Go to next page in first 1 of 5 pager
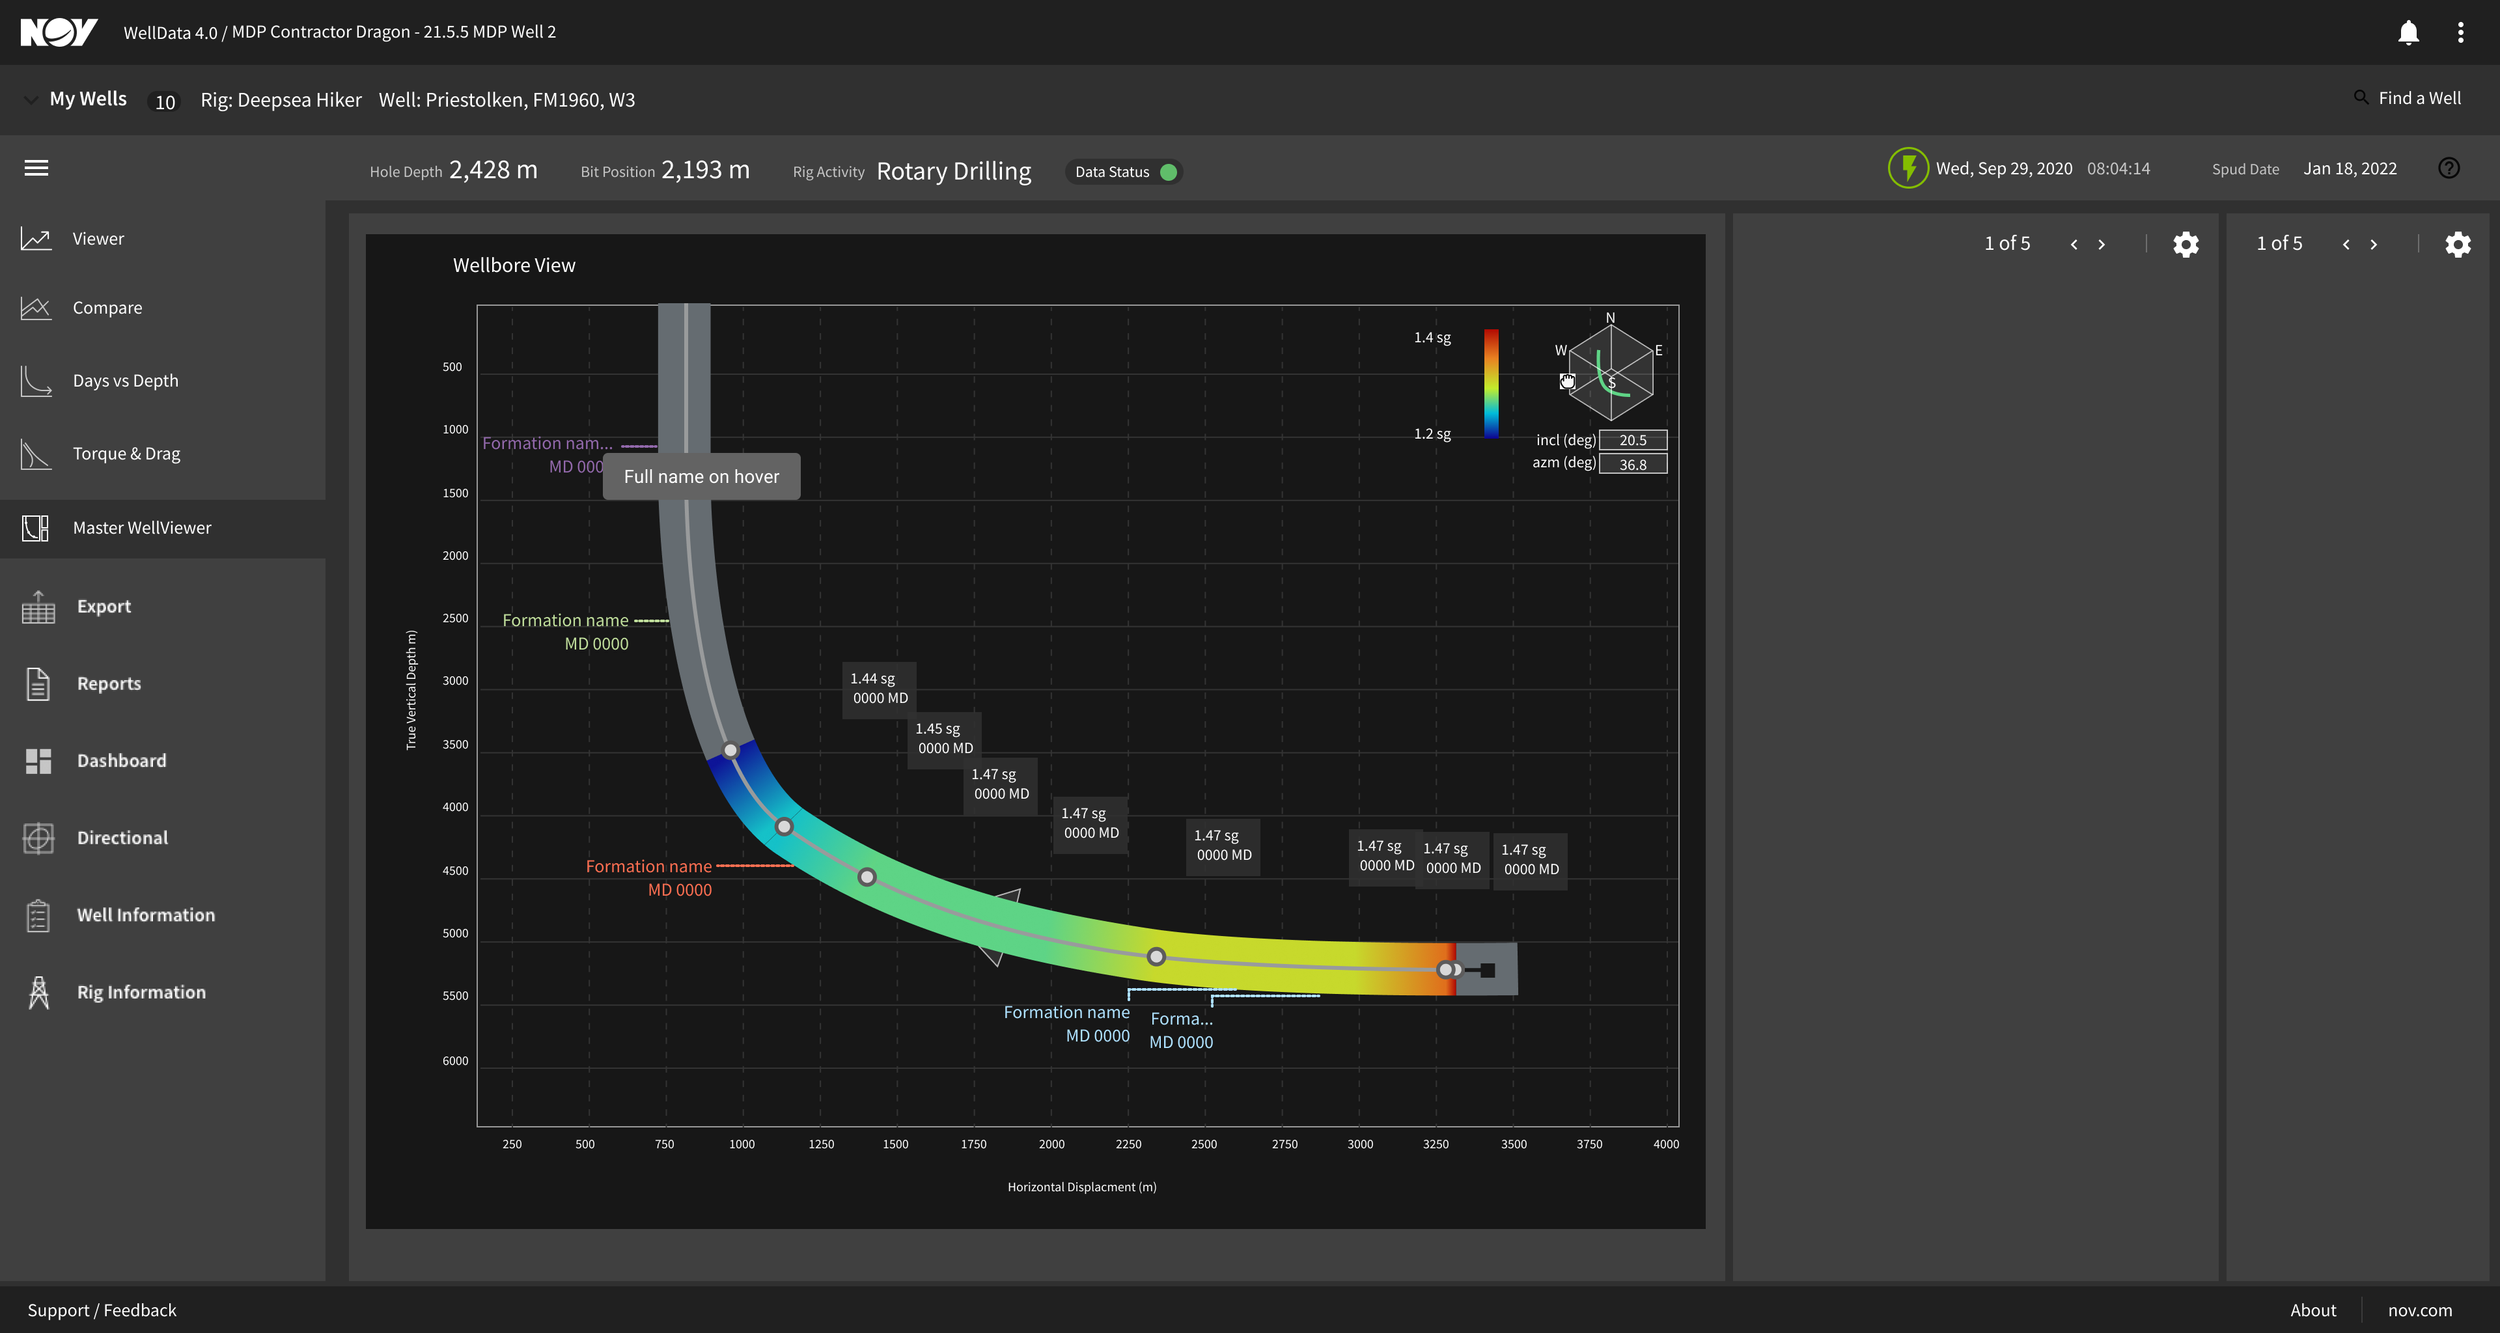The width and height of the screenshot is (2500, 1333). tap(2101, 244)
